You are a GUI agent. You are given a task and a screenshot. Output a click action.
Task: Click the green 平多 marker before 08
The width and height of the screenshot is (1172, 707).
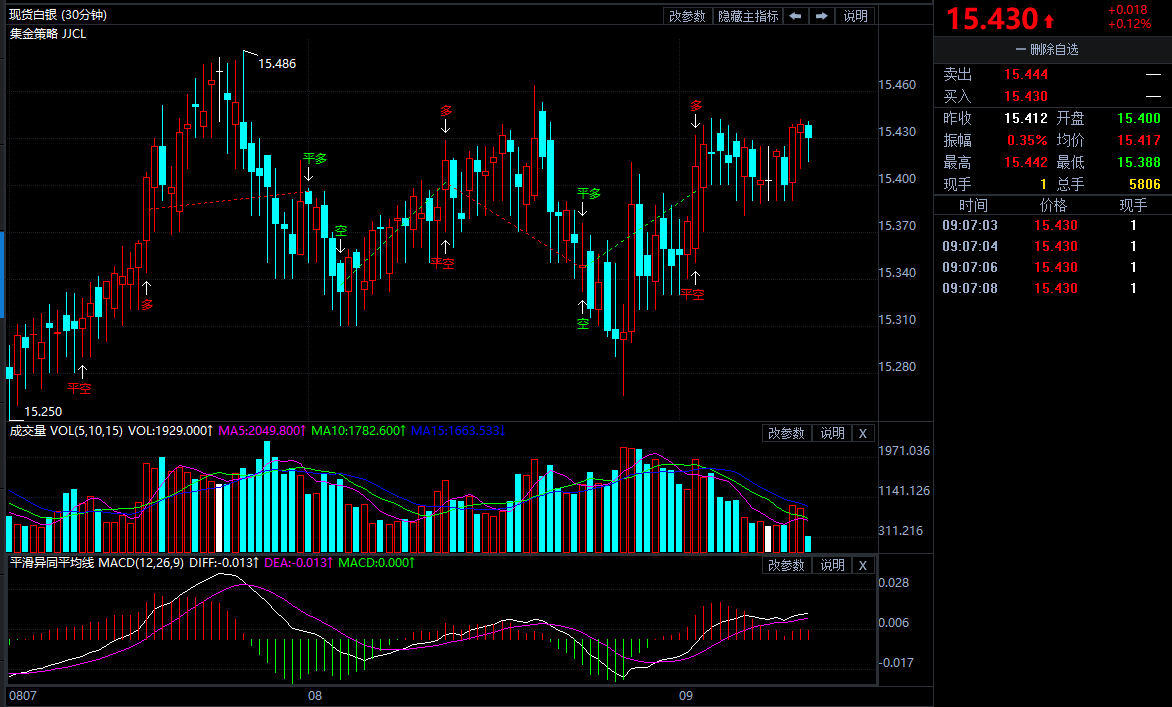click(x=315, y=159)
